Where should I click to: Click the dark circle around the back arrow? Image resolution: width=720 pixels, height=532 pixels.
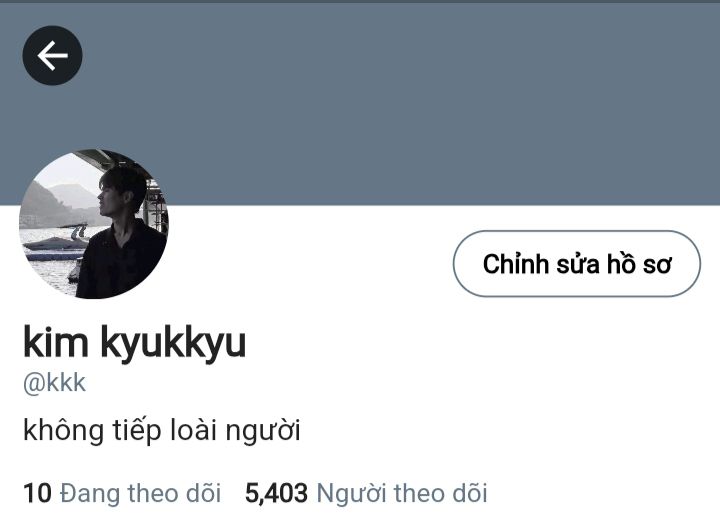click(52, 56)
